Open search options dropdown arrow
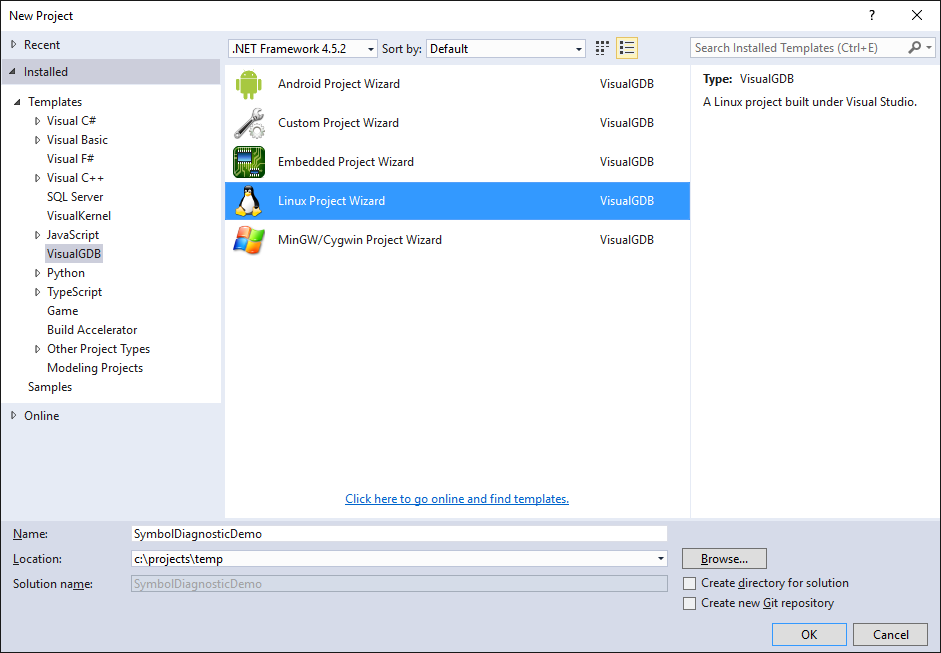 (x=929, y=47)
